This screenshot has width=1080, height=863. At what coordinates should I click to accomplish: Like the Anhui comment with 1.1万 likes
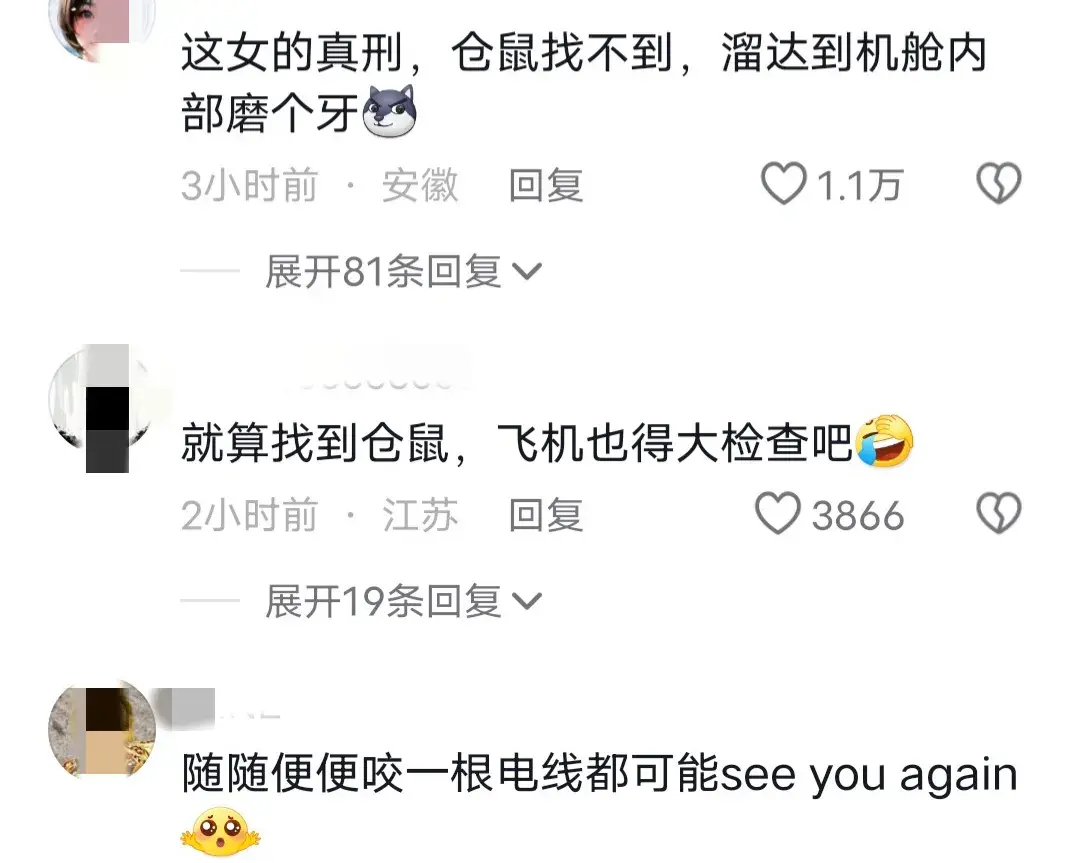(783, 184)
